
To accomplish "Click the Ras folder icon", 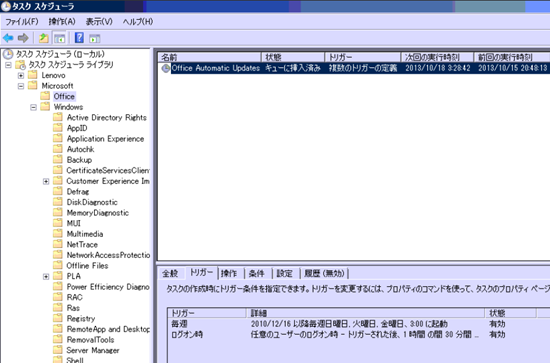I will 58,308.
